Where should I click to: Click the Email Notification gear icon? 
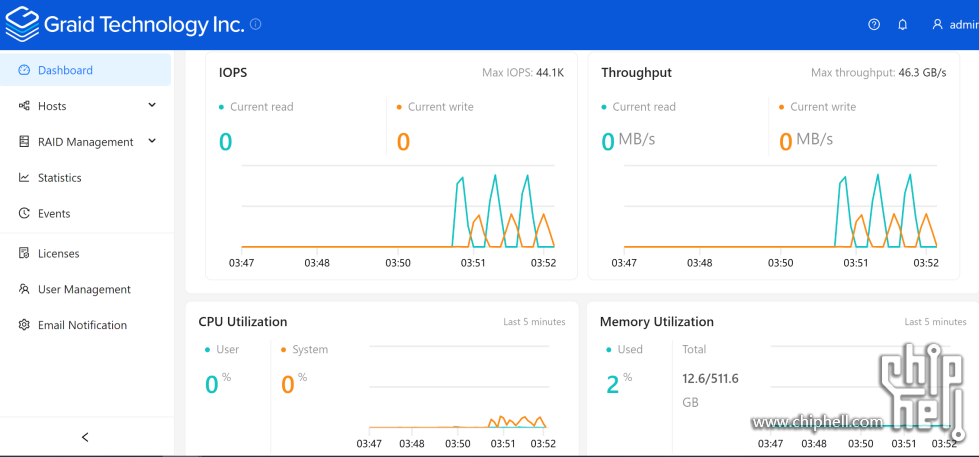pyautogui.click(x=24, y=326)
